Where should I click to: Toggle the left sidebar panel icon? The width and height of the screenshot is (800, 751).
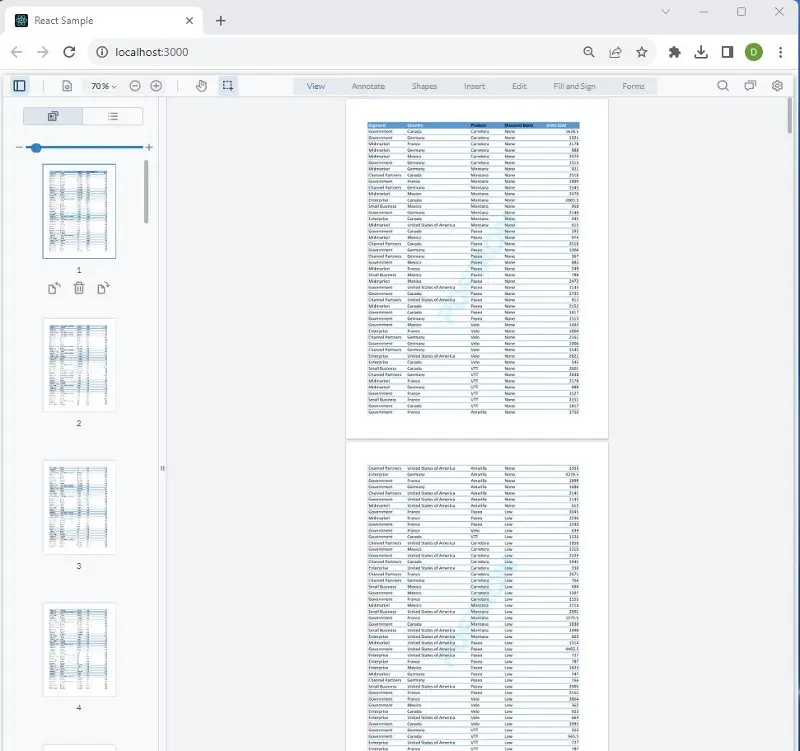[x=19, y=86]
